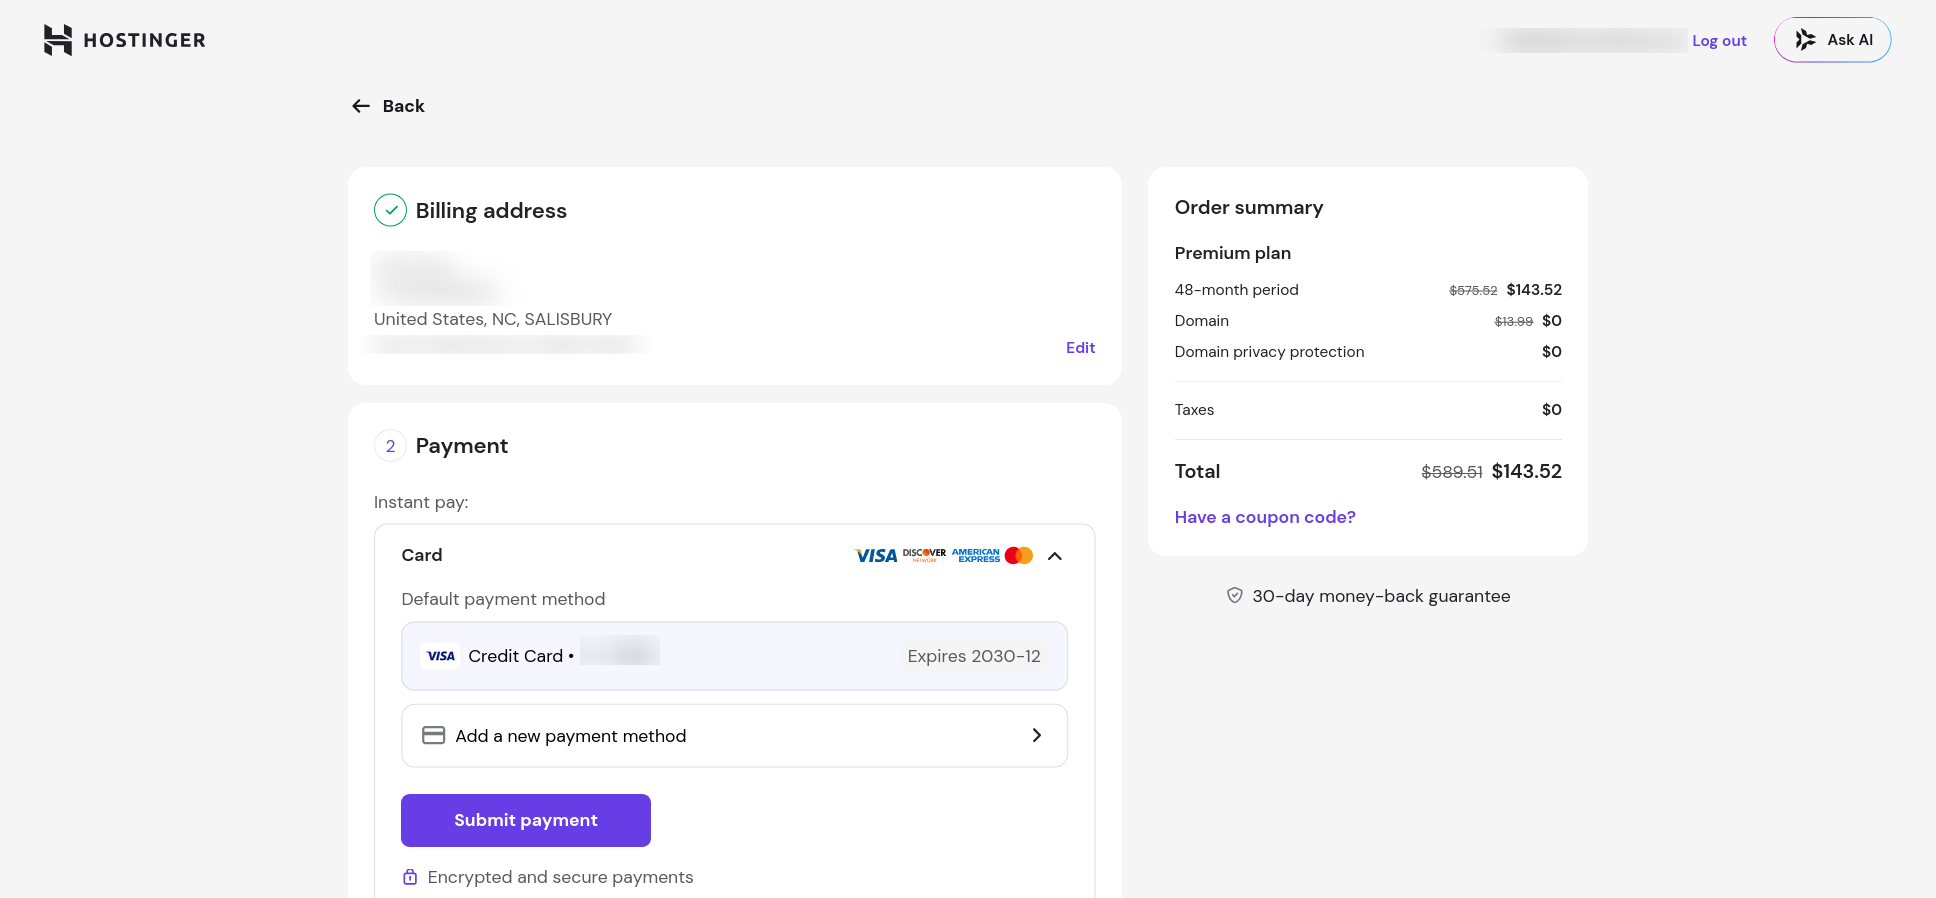
Task: Click the Taxes label
Action: (1194, 410)
